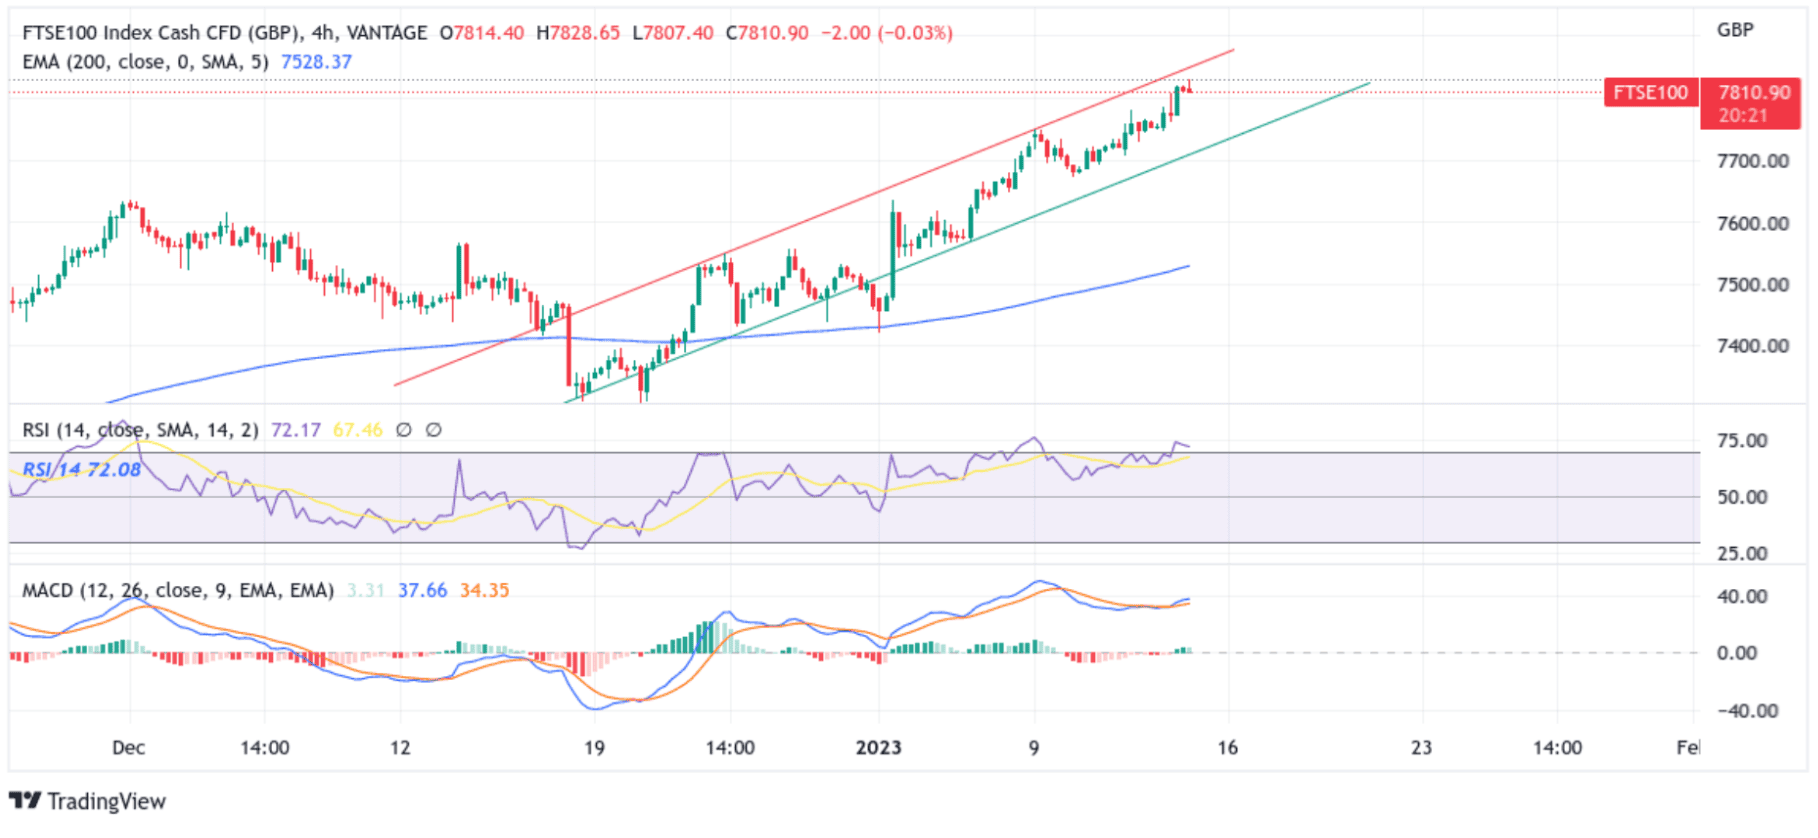Click the MACD signal value 34.35
The width and height of the screenshot is (1818, 838).
pyautogui.click(x=485, y=591)
